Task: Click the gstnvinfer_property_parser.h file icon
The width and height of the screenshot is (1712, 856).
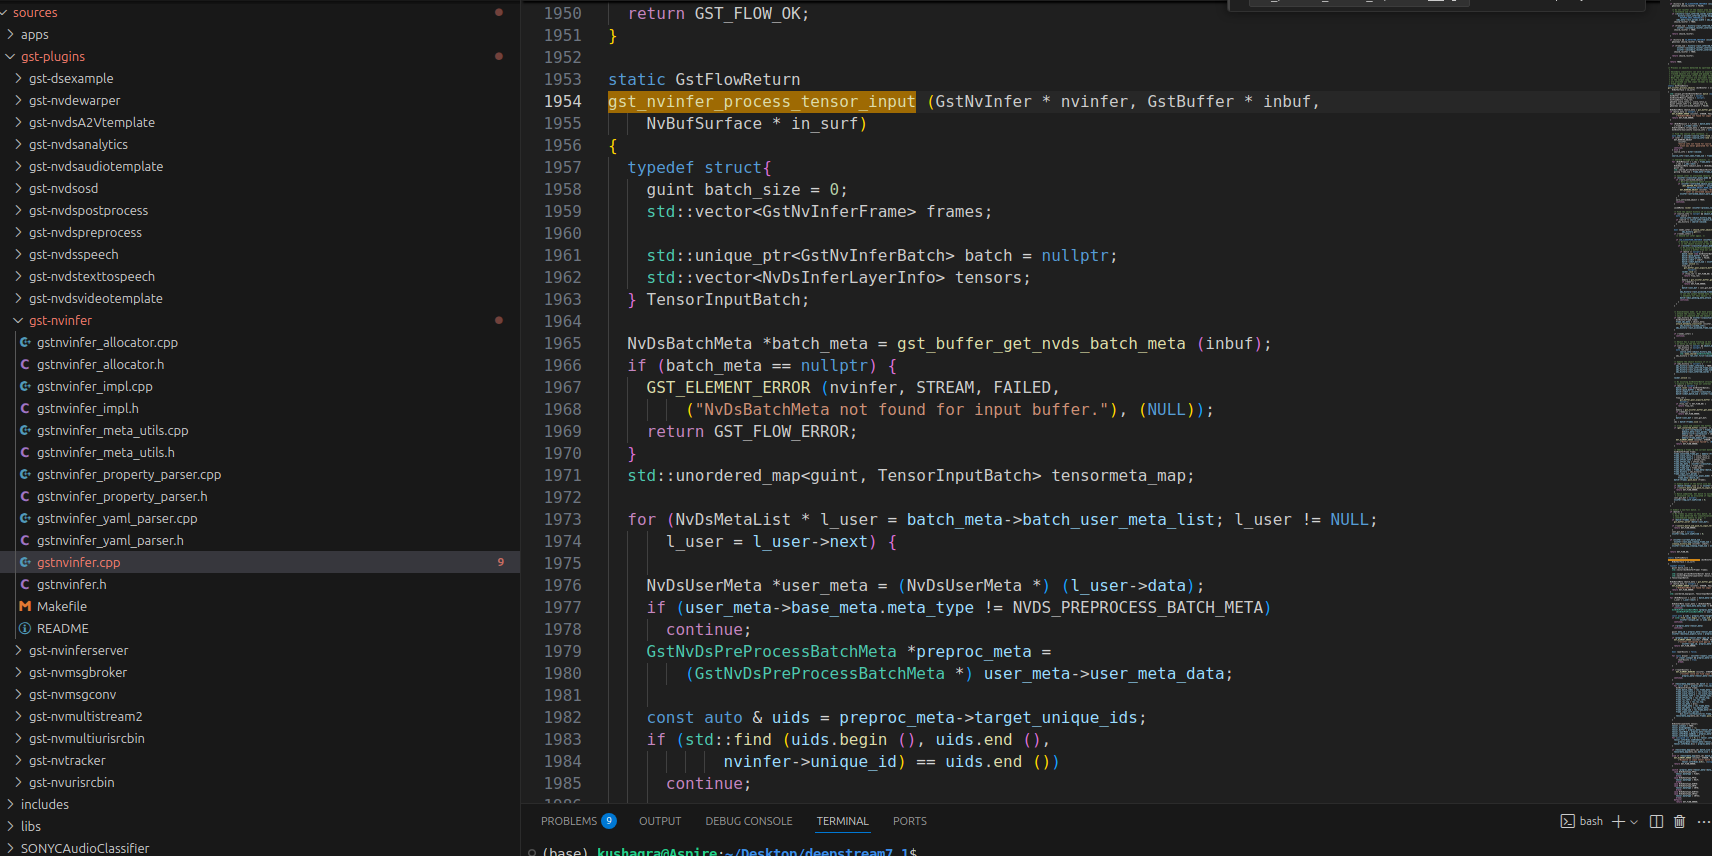Action: click(x=25, y=496)
